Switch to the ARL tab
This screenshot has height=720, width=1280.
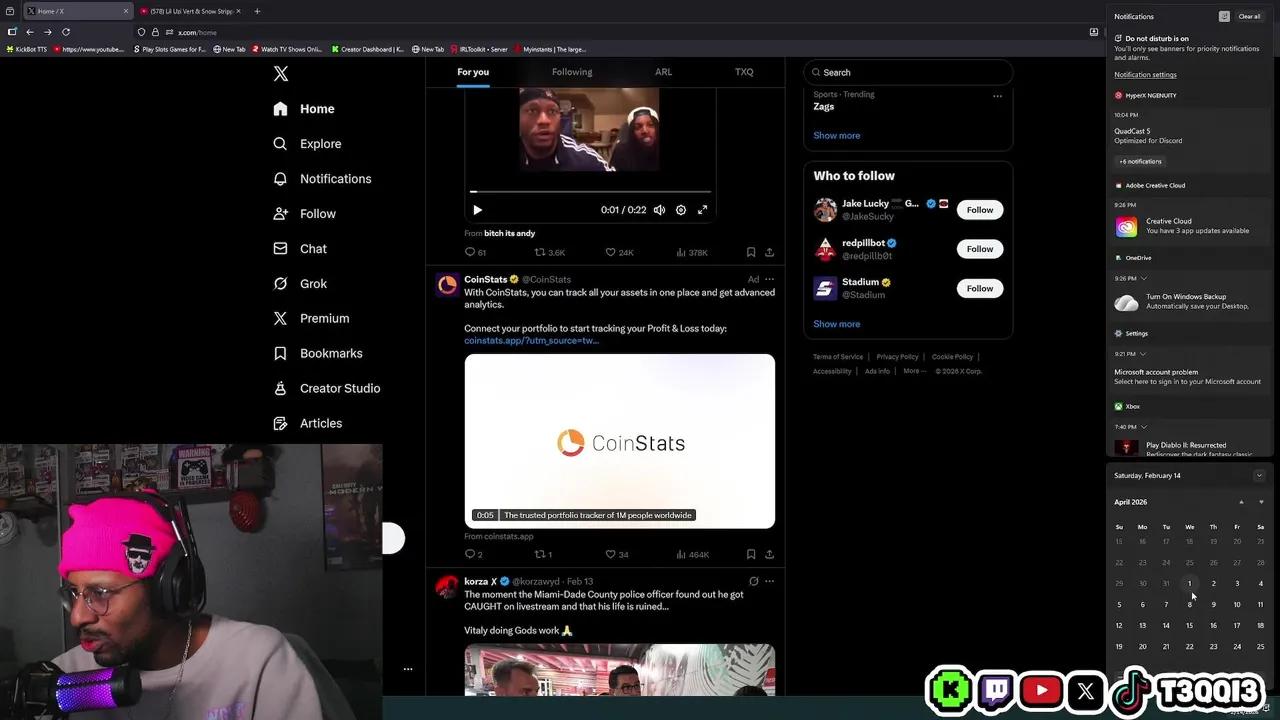click(x=663, y=72)
